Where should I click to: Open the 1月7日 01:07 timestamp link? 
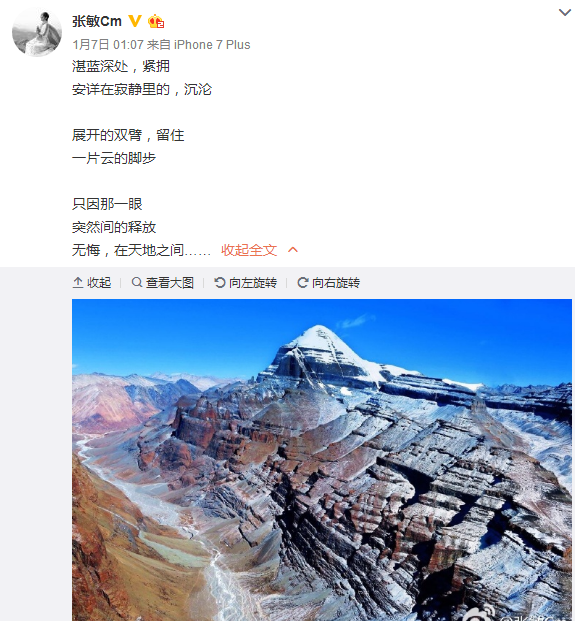tap(108, 44)
